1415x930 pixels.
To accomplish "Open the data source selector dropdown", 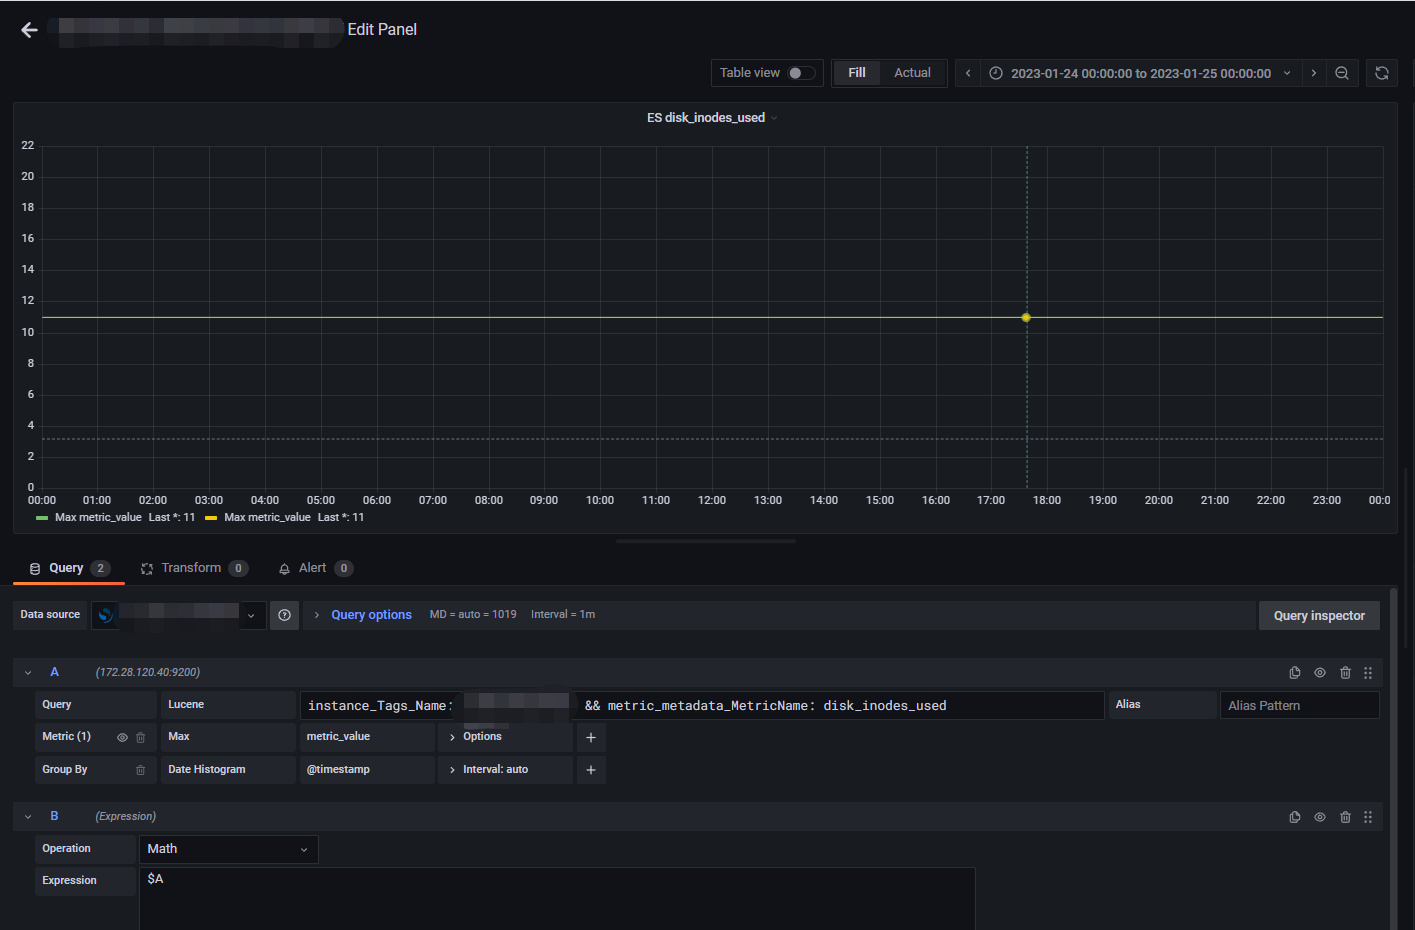I will [x=251, y=614].
